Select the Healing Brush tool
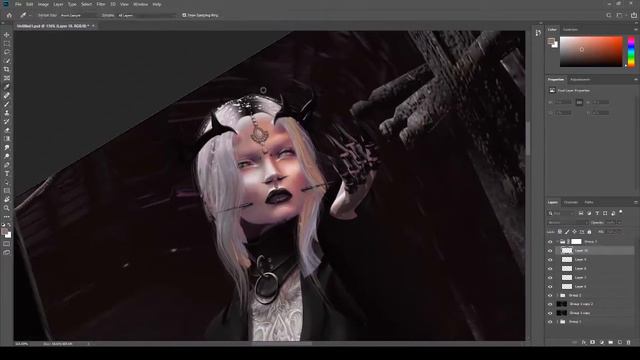 point(7,96)
